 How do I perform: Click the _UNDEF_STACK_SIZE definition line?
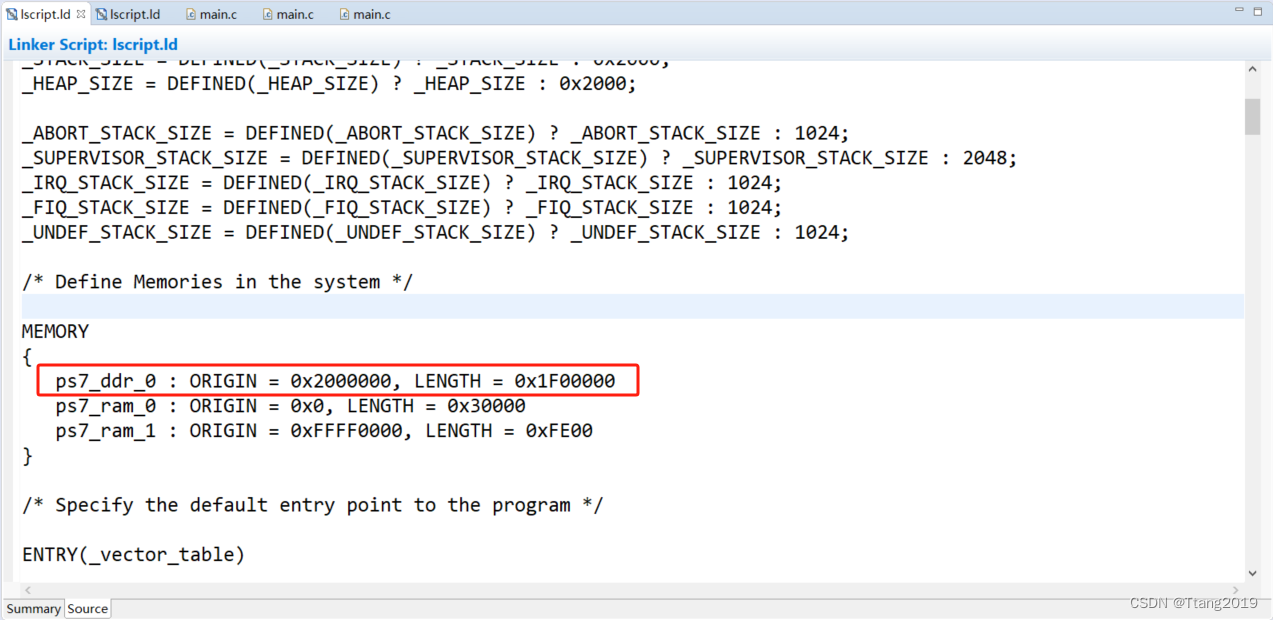pos(435,232)
